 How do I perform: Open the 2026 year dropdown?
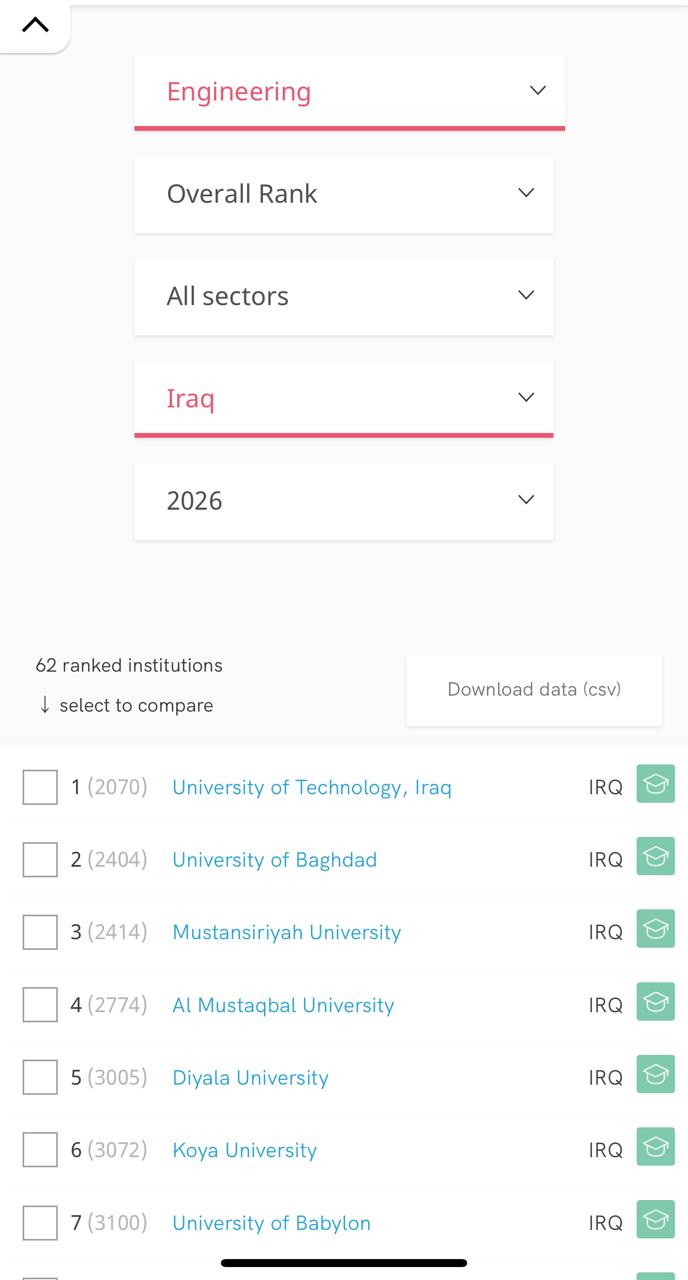click(x=344, y=500)
